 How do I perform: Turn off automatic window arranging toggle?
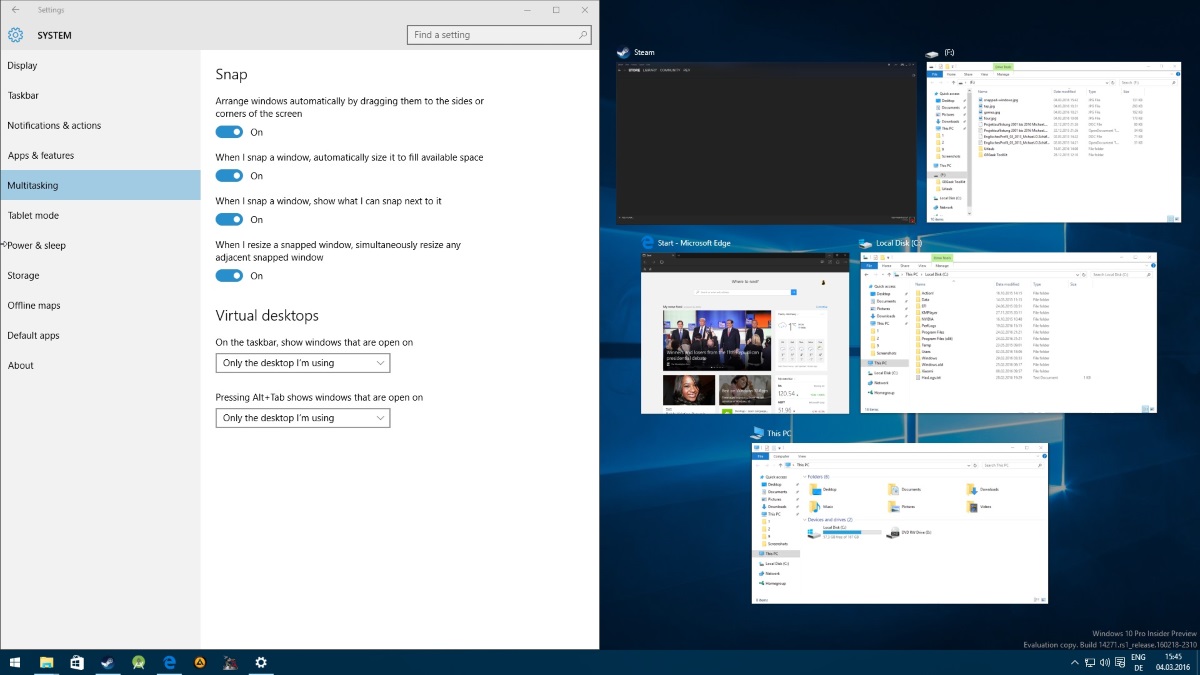(229, 132)
